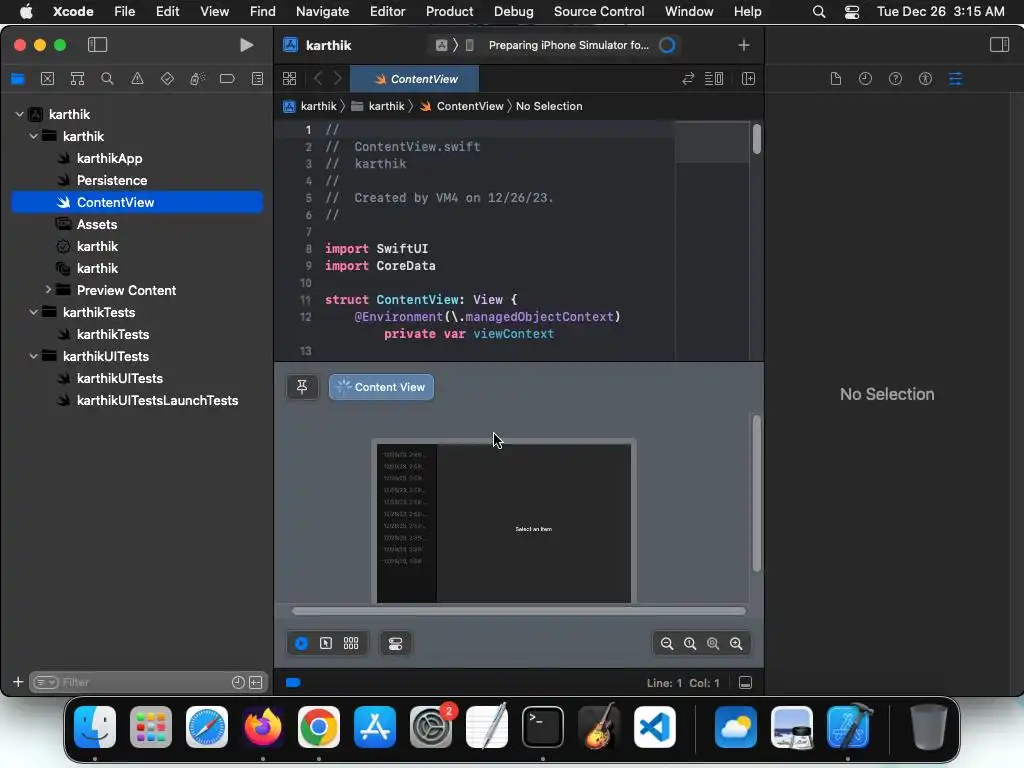Screen dimensions: 1024x768
Task: Switch to Live preview mode
Action: click(x=301, y=643)
